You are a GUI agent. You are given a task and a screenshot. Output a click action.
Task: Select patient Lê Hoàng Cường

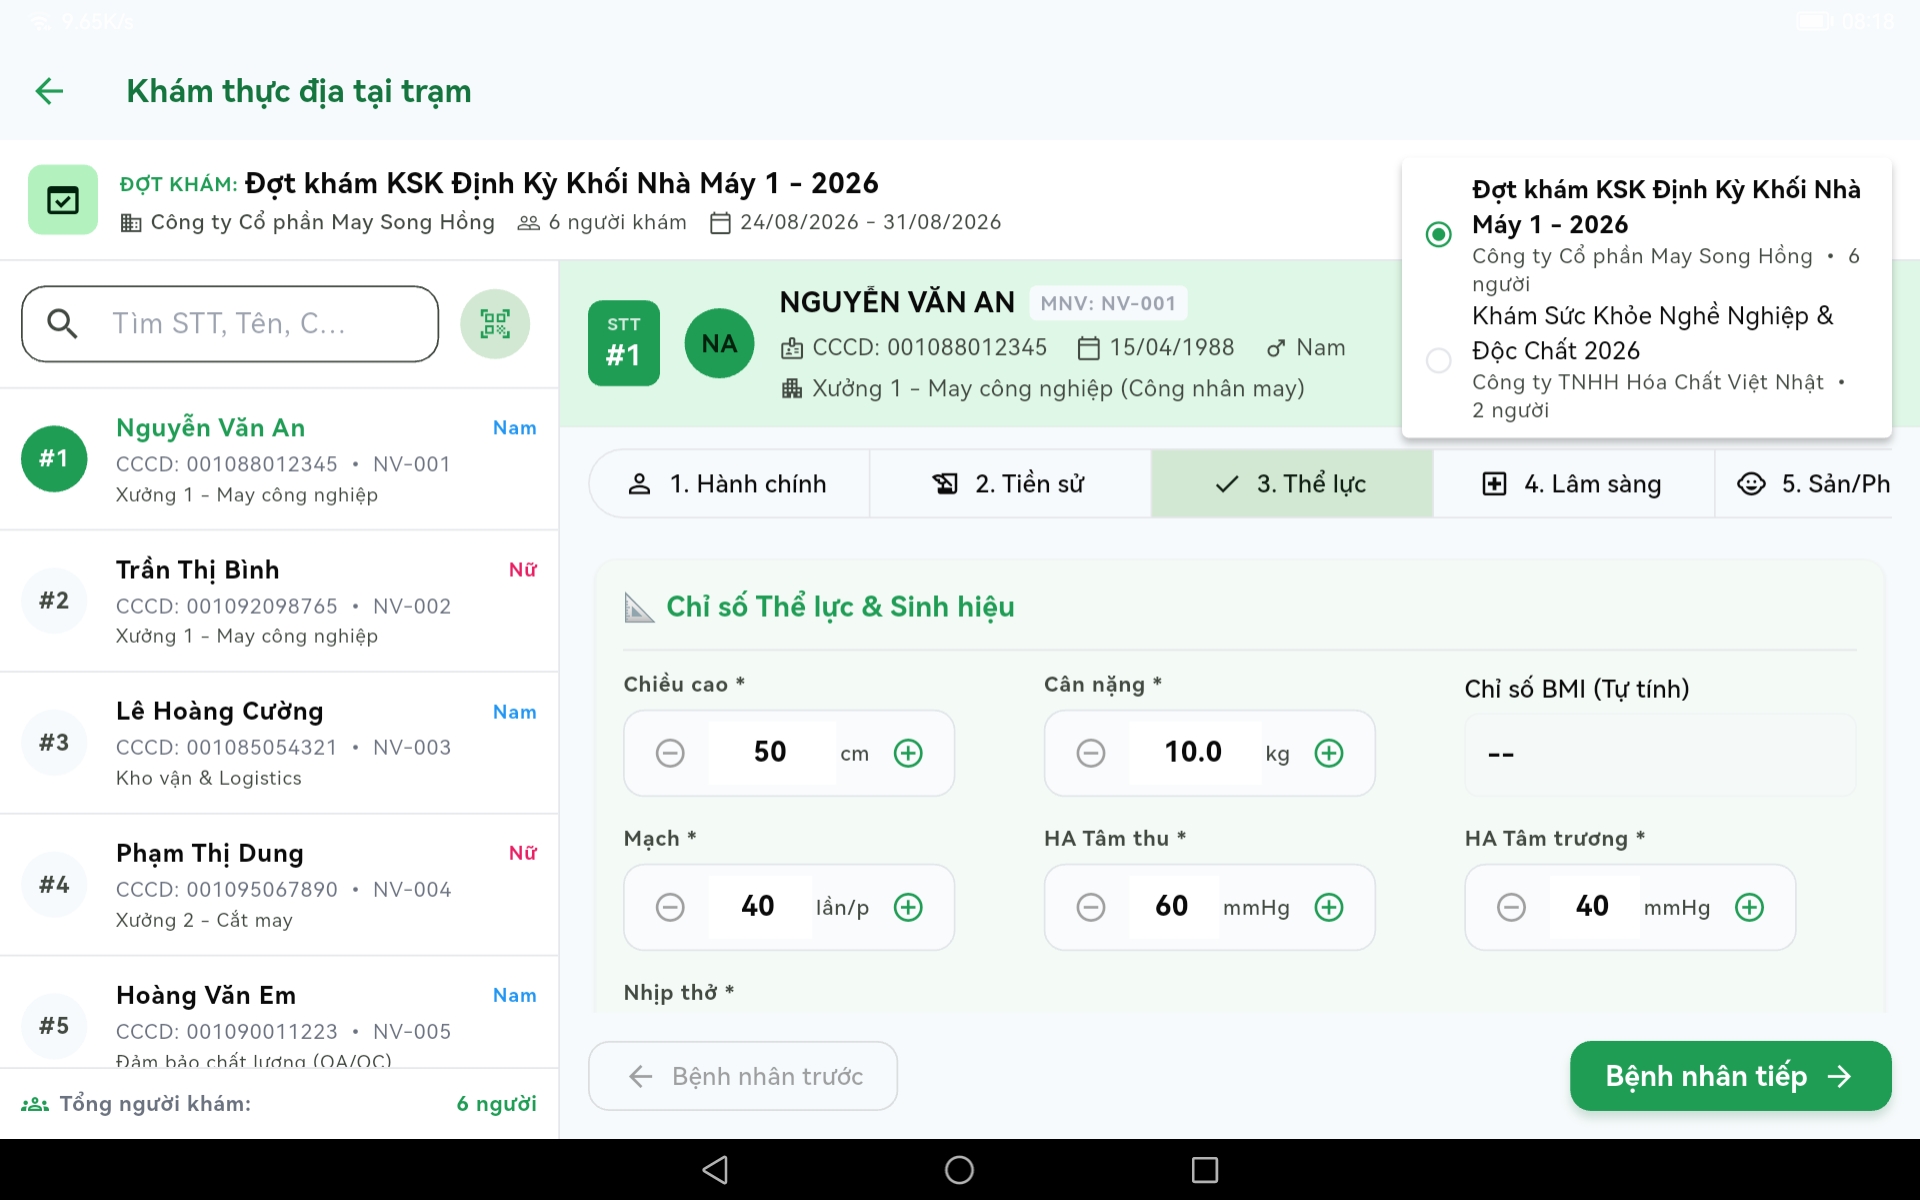(x=279, y=743)
